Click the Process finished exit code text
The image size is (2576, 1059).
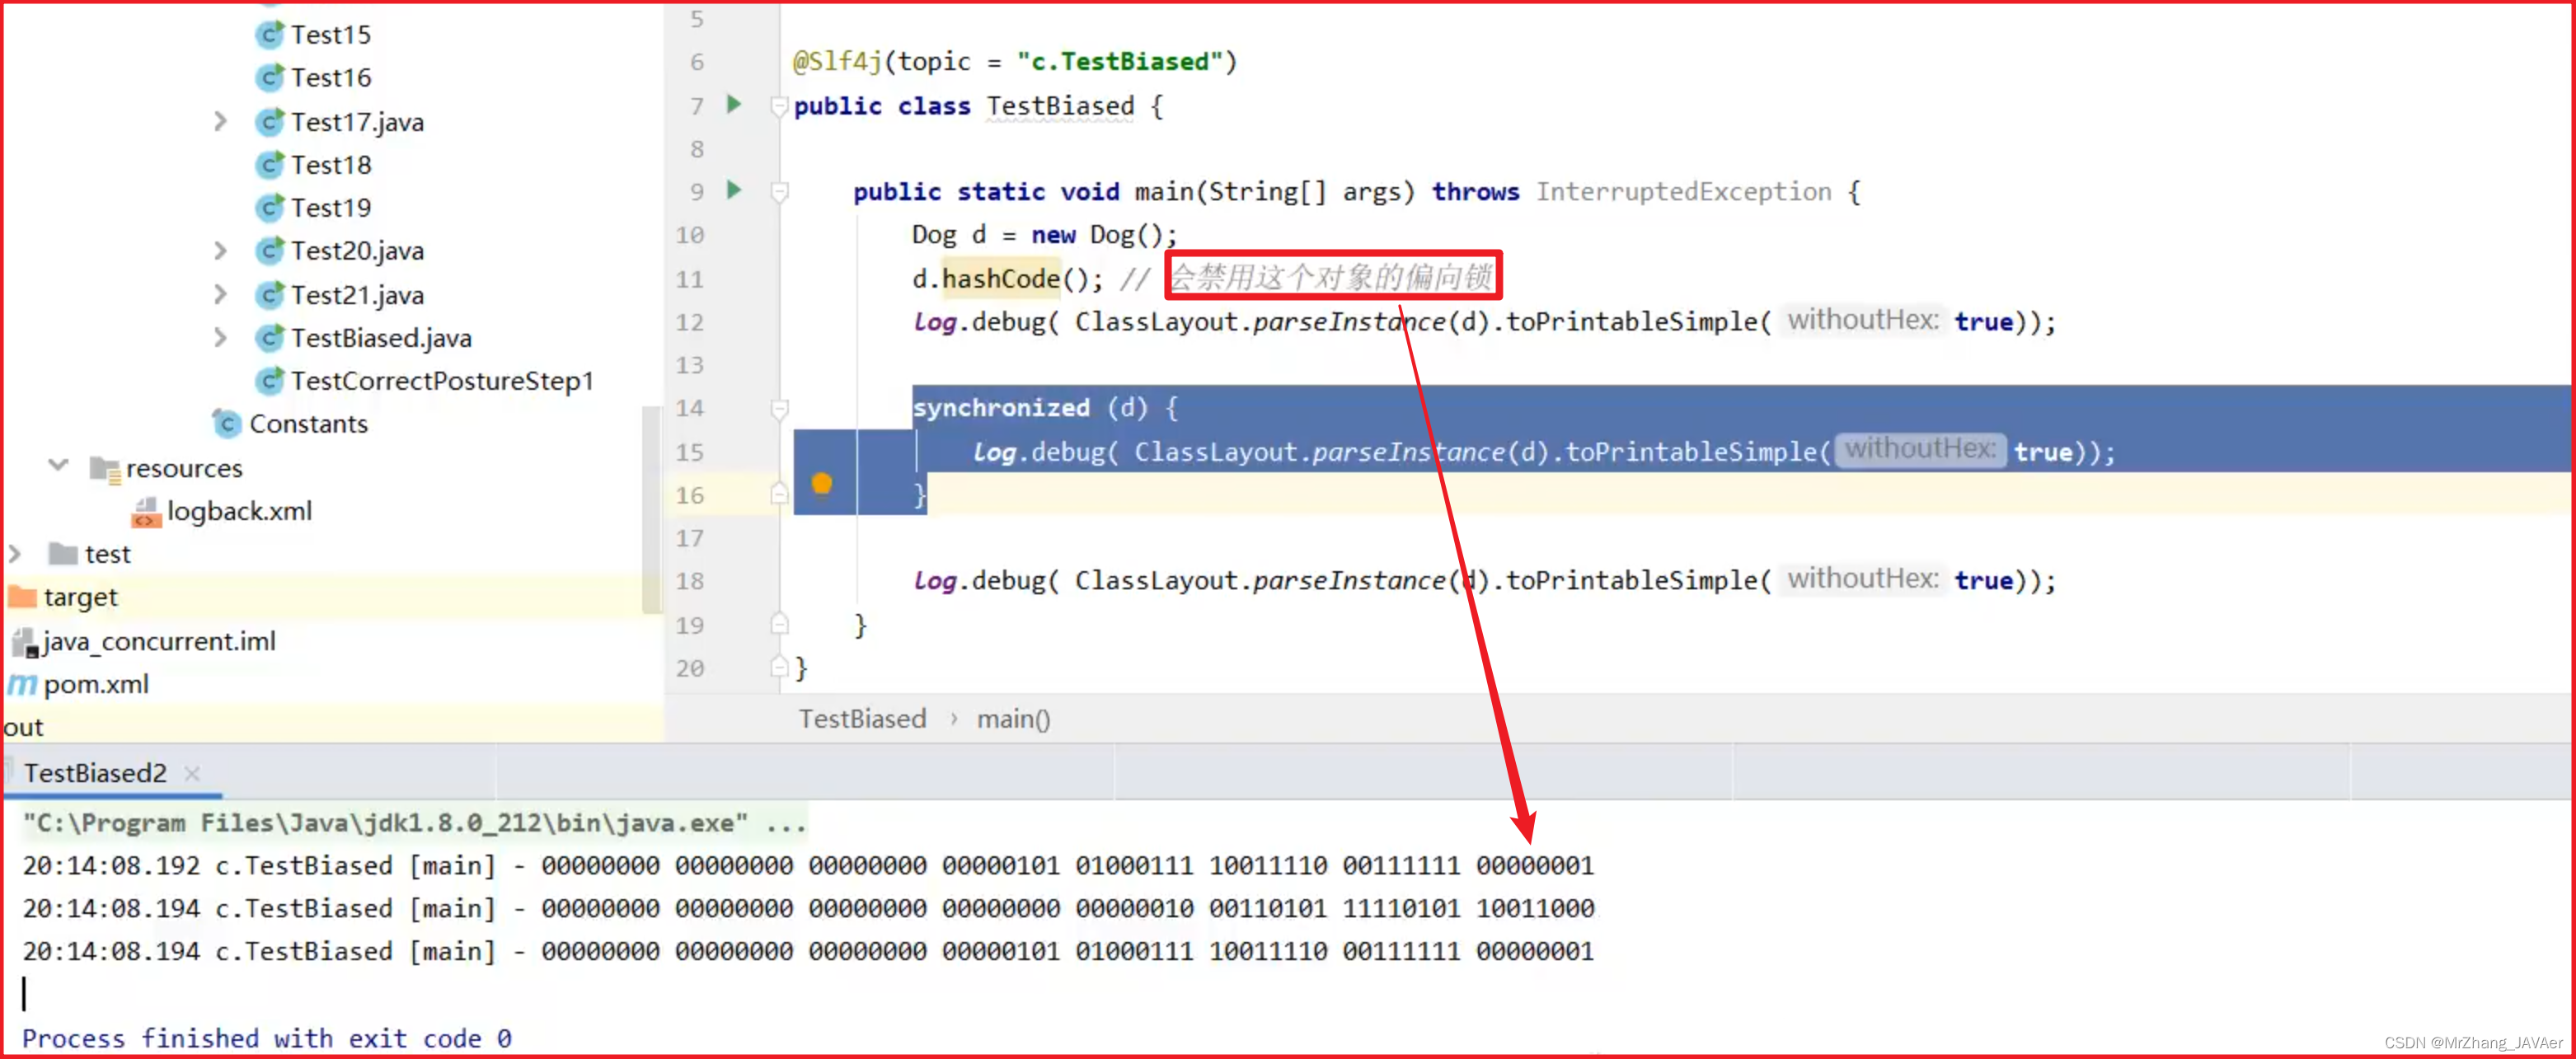pos(267,1039)
